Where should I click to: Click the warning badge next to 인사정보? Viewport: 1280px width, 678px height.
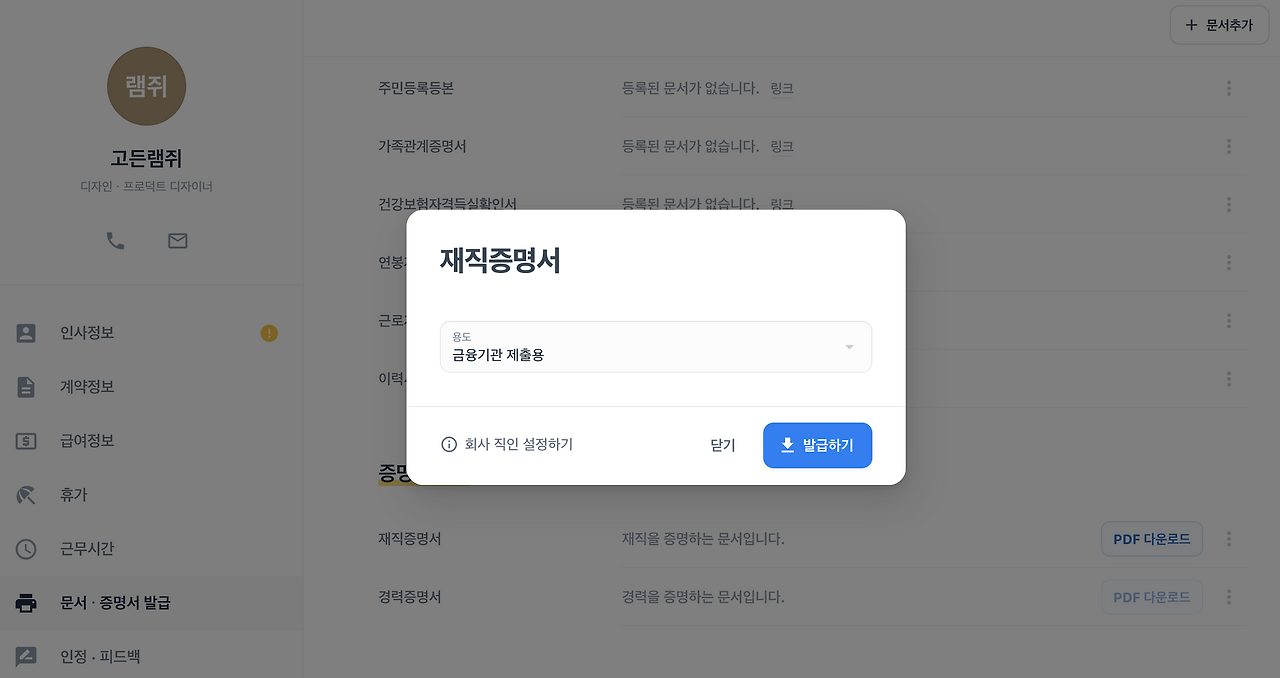[269, 333]
